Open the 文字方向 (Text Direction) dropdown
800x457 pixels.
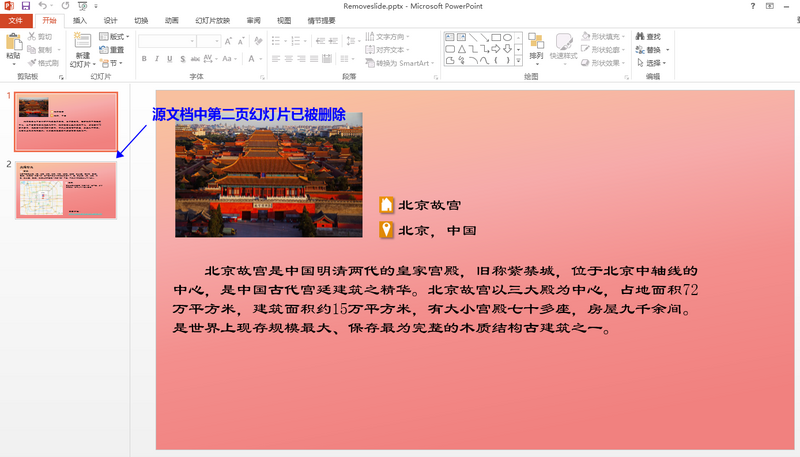click(387, 37)
